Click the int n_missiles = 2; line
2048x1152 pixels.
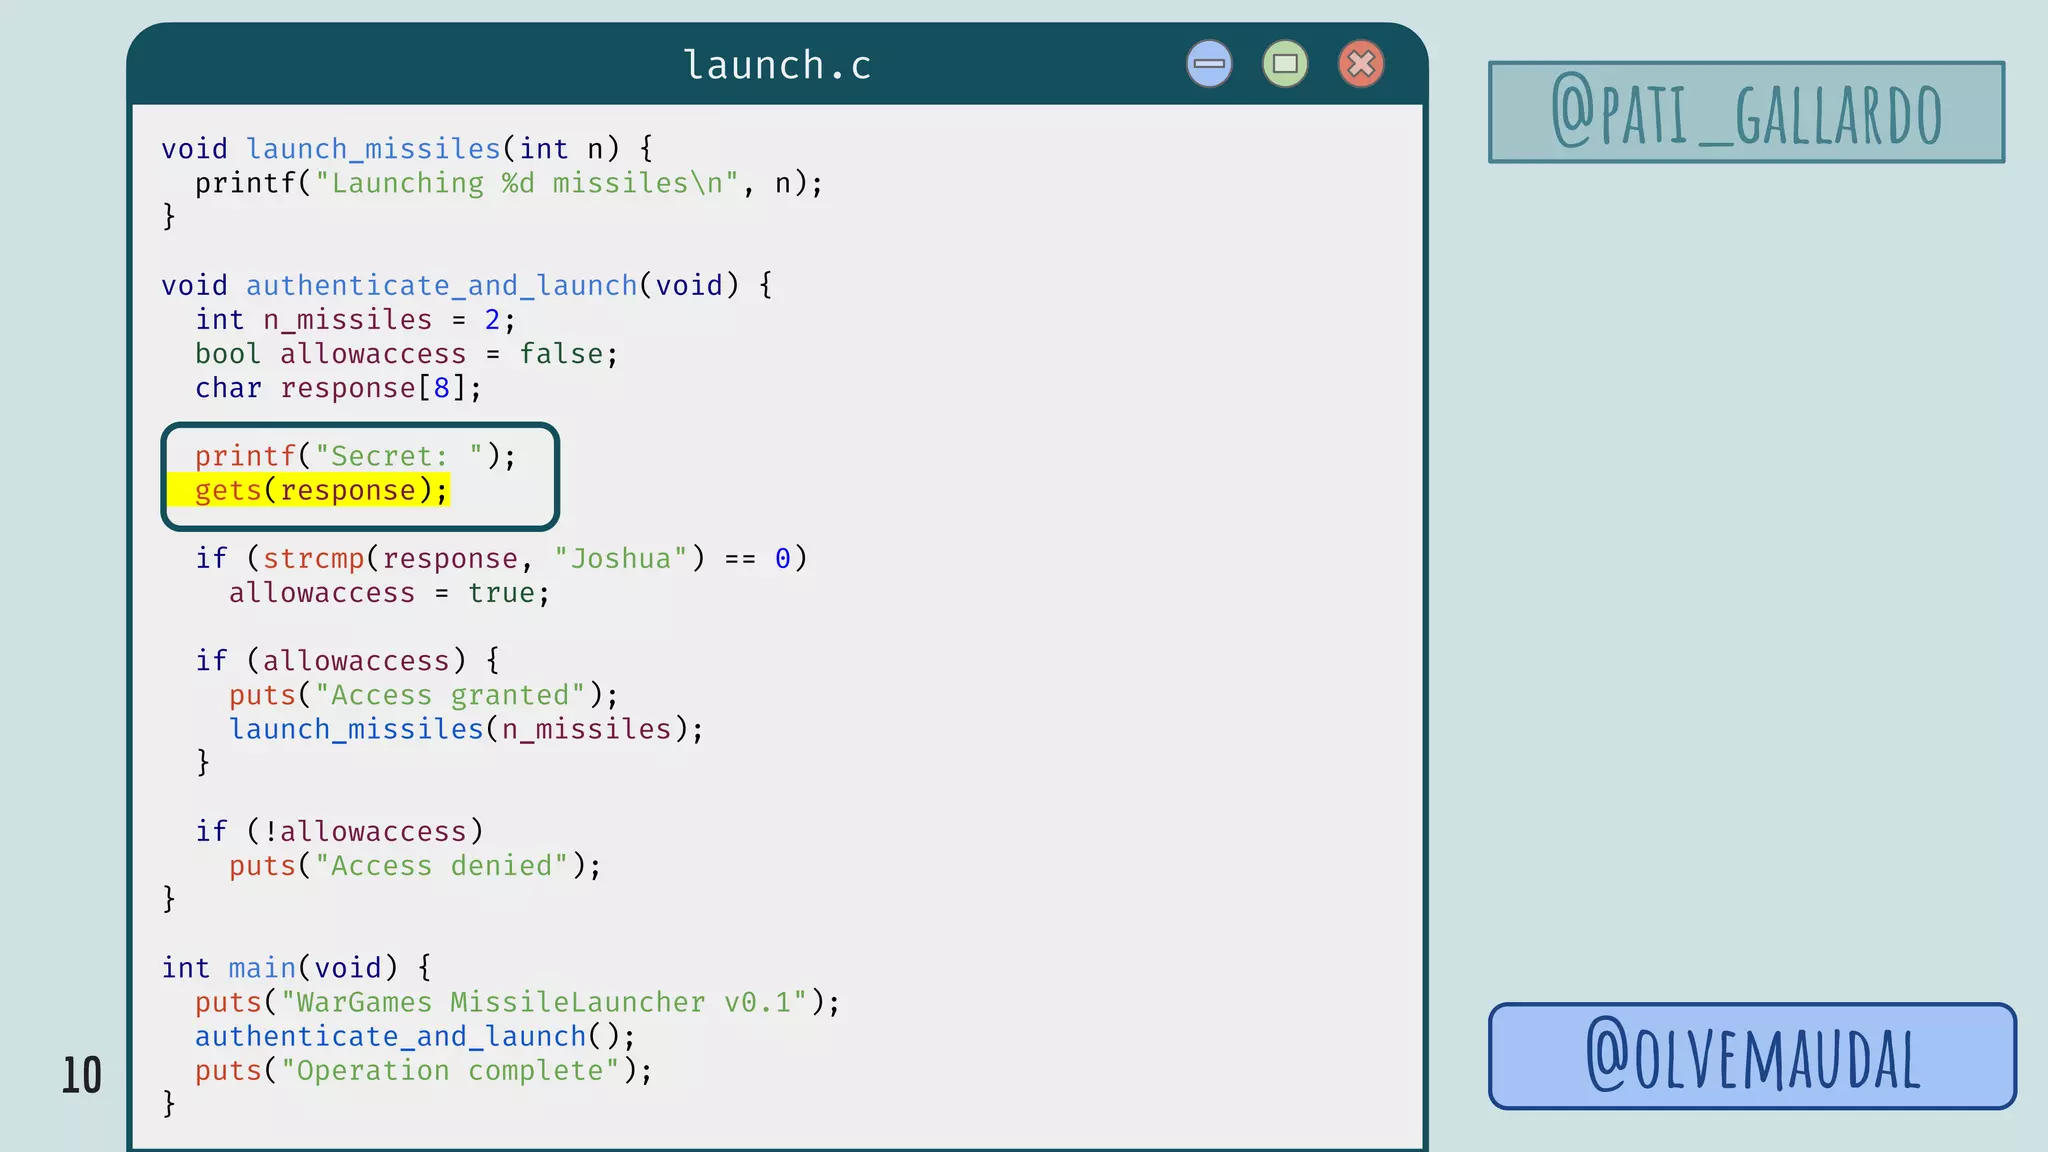click(x=355, y=320)
